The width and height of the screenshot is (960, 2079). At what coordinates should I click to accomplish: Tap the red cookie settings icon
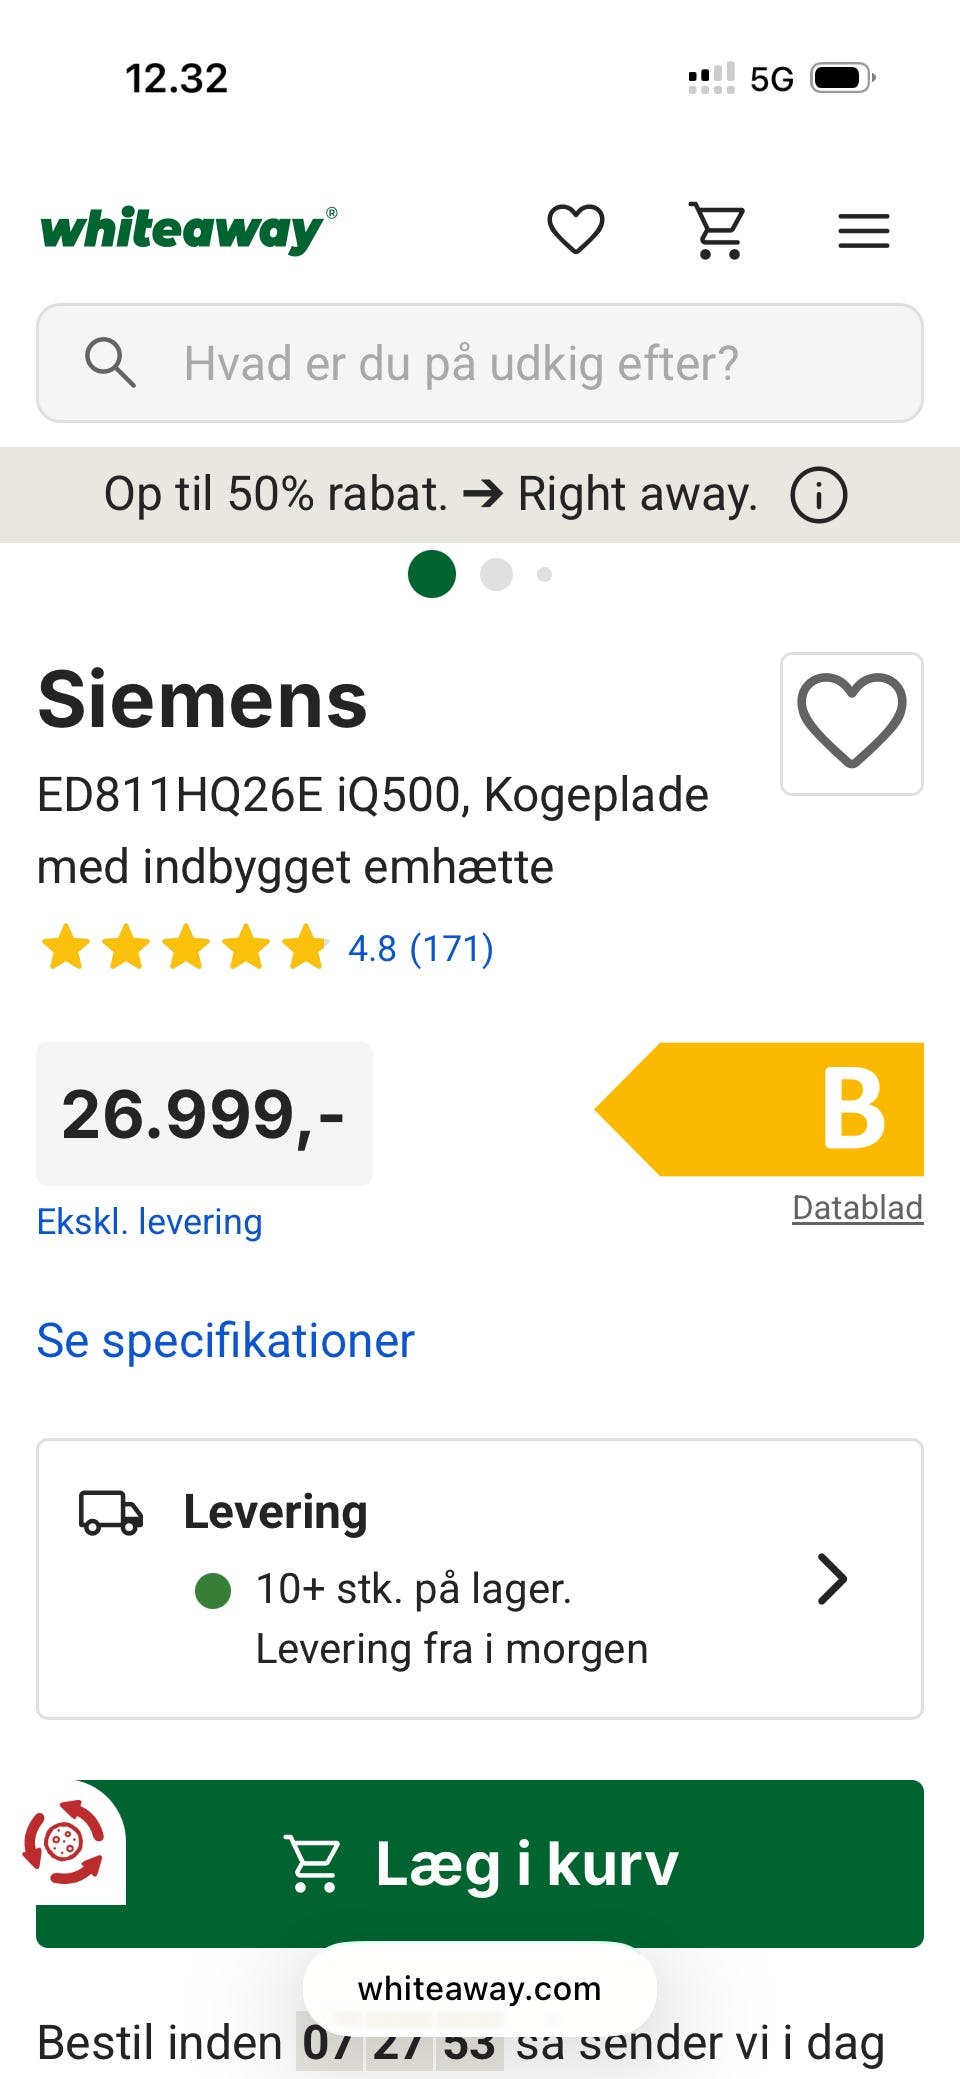pyautogui.click(x=64, y=1841)
